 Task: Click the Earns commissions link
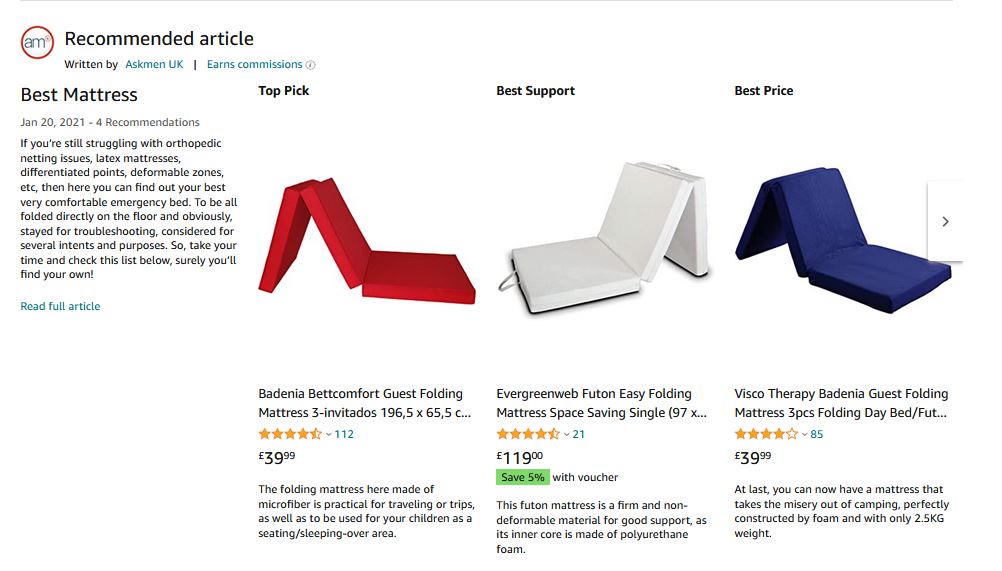coord(254,65)
